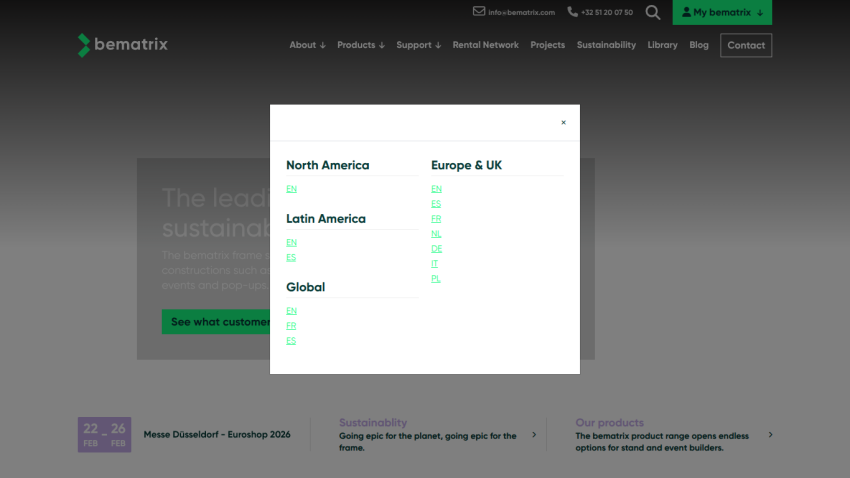Click the Global heading
The image size is (850, 478).
(x=305, y=287)
